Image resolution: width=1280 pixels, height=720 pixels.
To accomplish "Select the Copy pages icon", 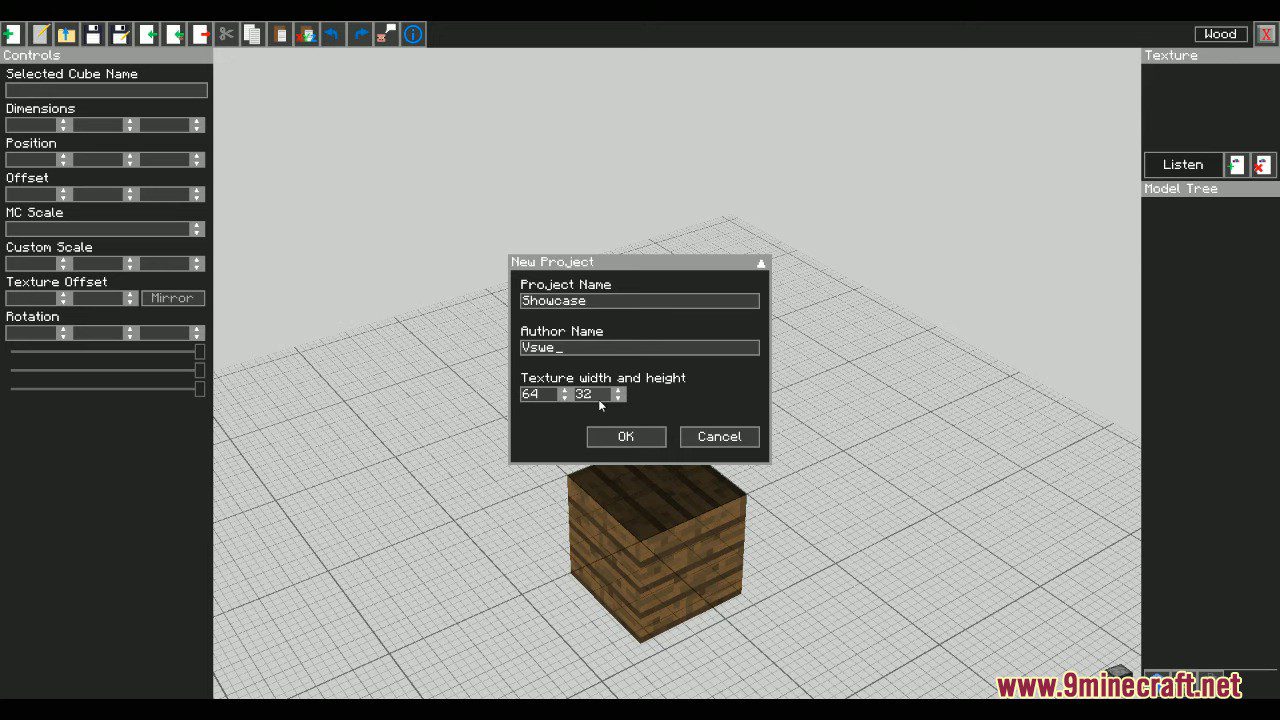I will pyautogui.click(x=253, y=35).
